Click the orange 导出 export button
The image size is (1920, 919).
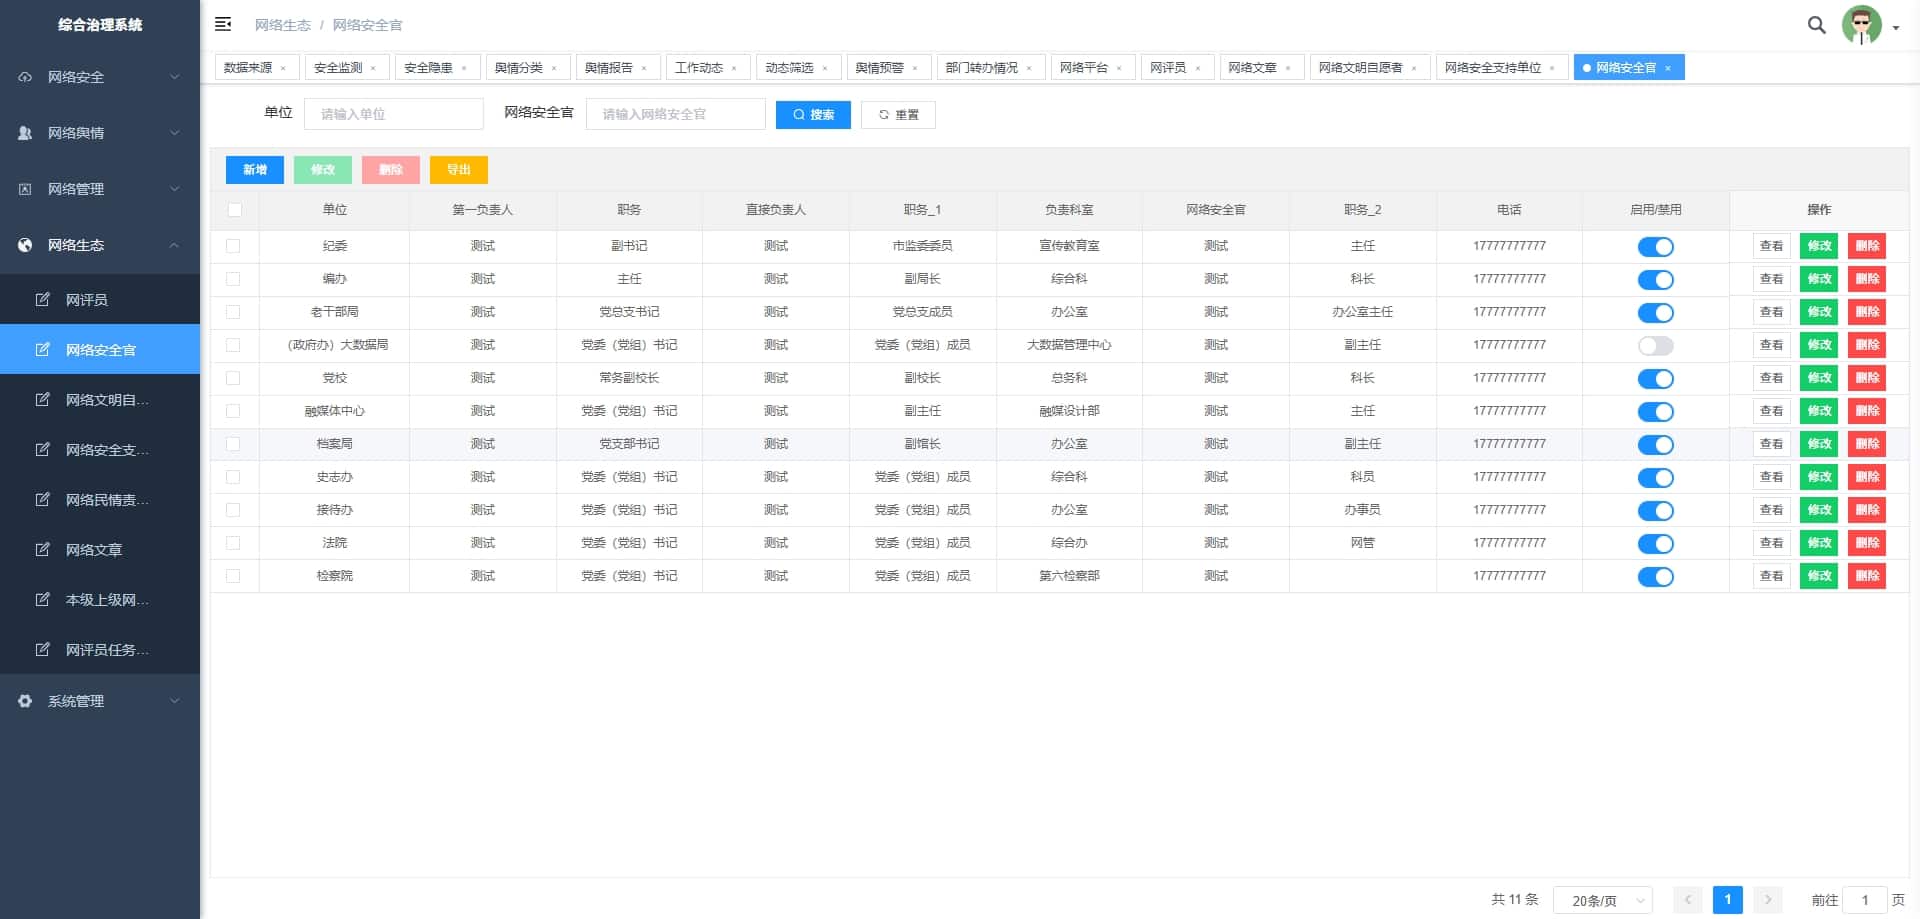click(459, 170)
